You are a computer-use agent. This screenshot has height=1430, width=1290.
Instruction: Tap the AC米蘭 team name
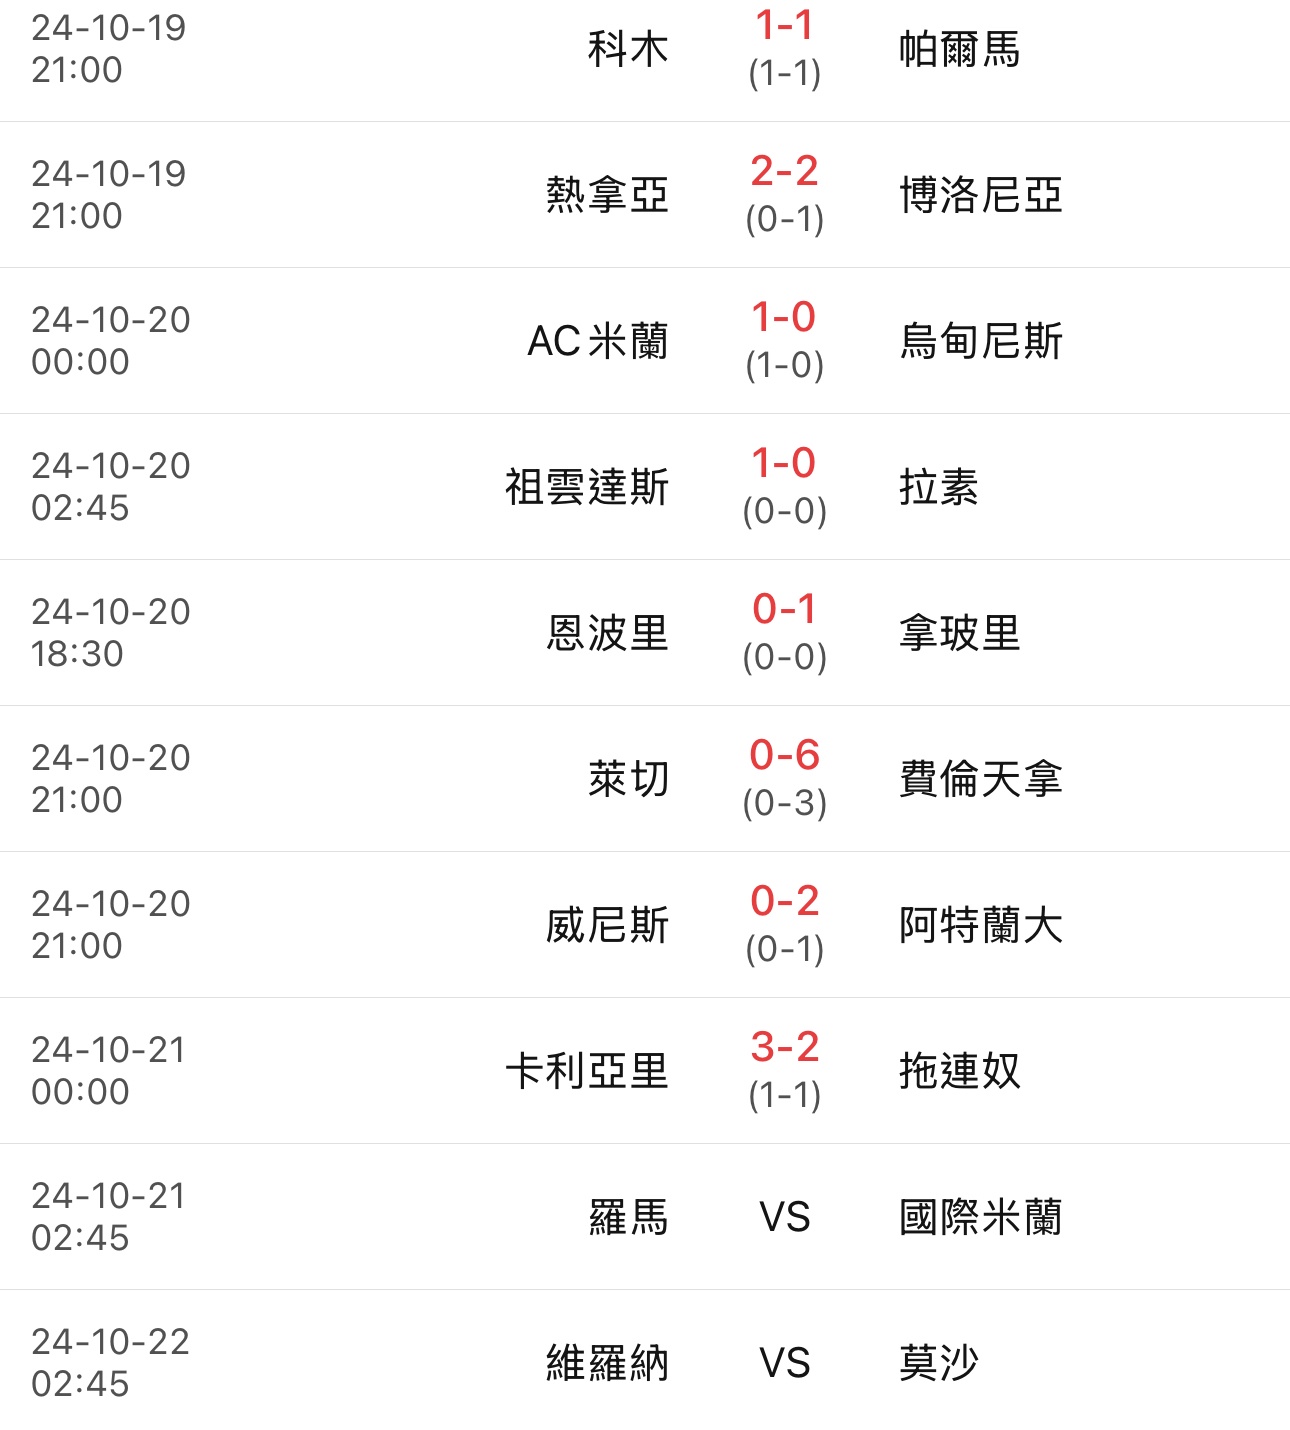pos(597,341)
